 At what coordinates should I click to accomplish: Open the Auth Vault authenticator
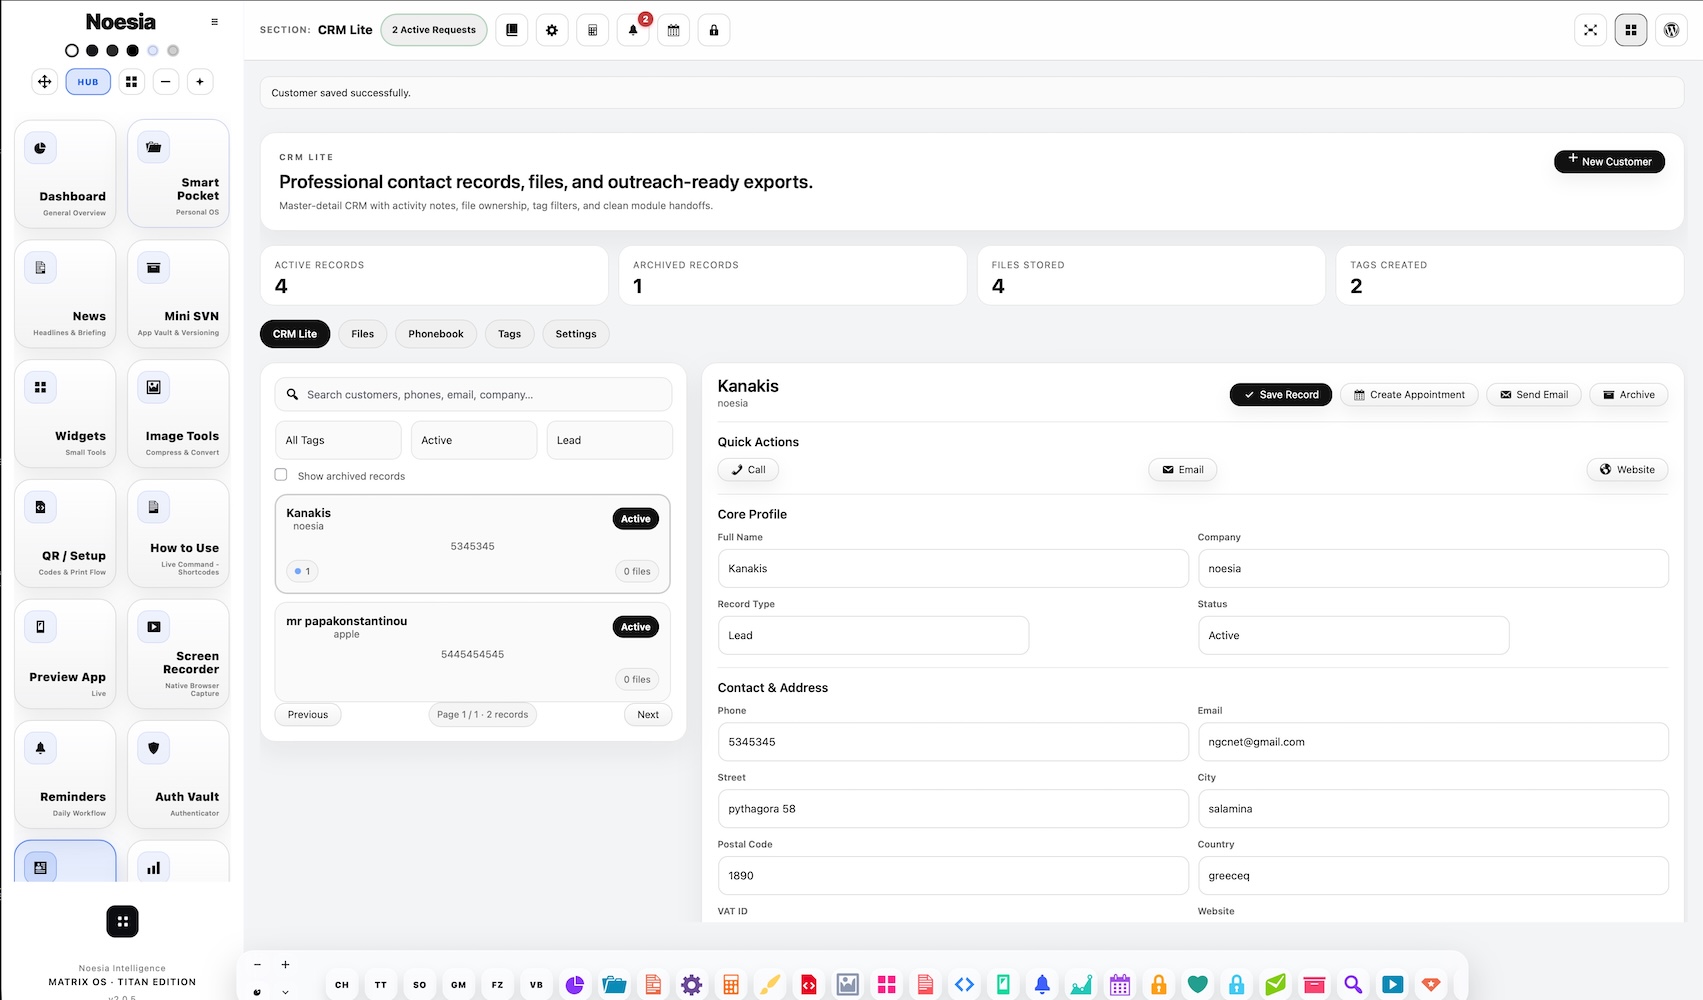[178, 775]
